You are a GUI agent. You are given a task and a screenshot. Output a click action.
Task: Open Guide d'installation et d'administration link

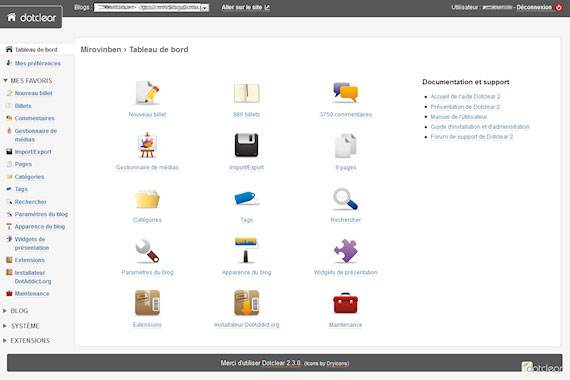click(480, 127)
